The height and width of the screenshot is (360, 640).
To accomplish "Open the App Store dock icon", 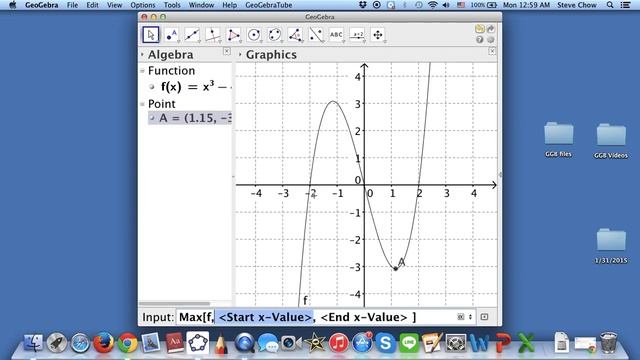I will [x=362, y=342].
